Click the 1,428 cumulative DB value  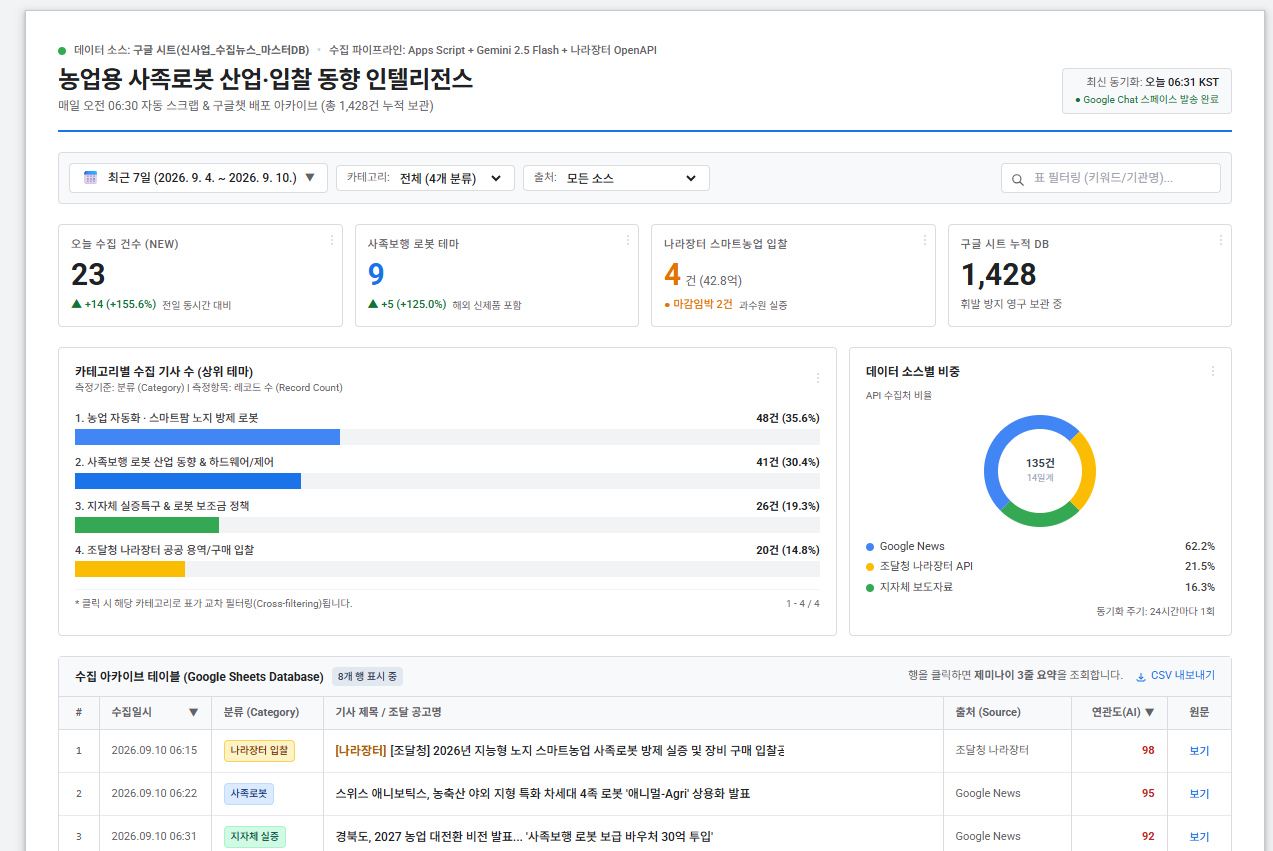(998, 274)
